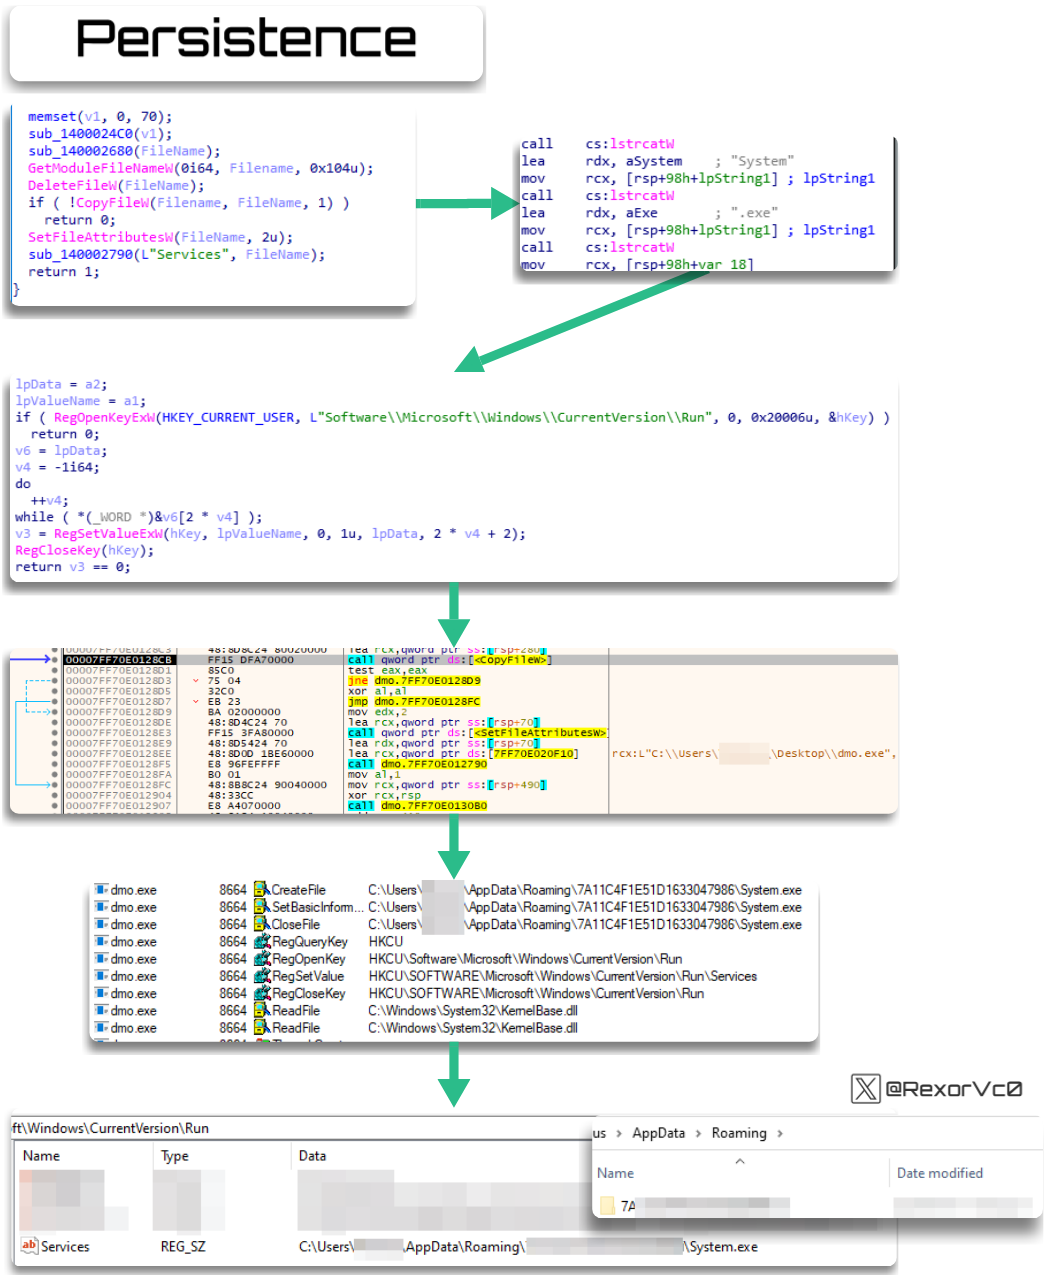This screenshot has width=1050, height=1275.
Task: Open the 7A folder icon in Roaming
Action: pyautogui.click(x=607, y=1205)
